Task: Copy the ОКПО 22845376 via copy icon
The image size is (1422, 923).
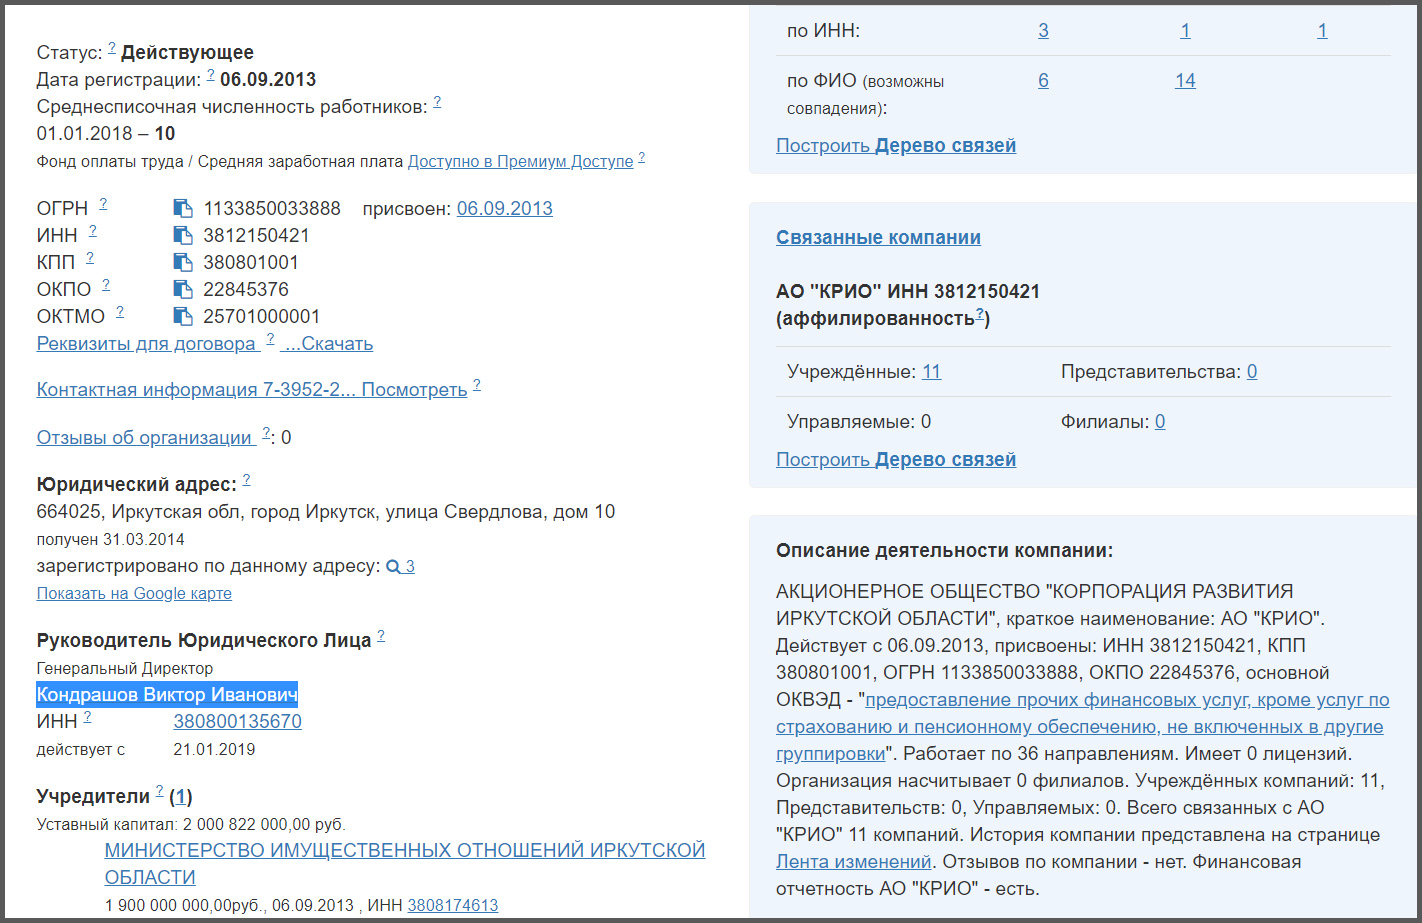Action: 183,289
